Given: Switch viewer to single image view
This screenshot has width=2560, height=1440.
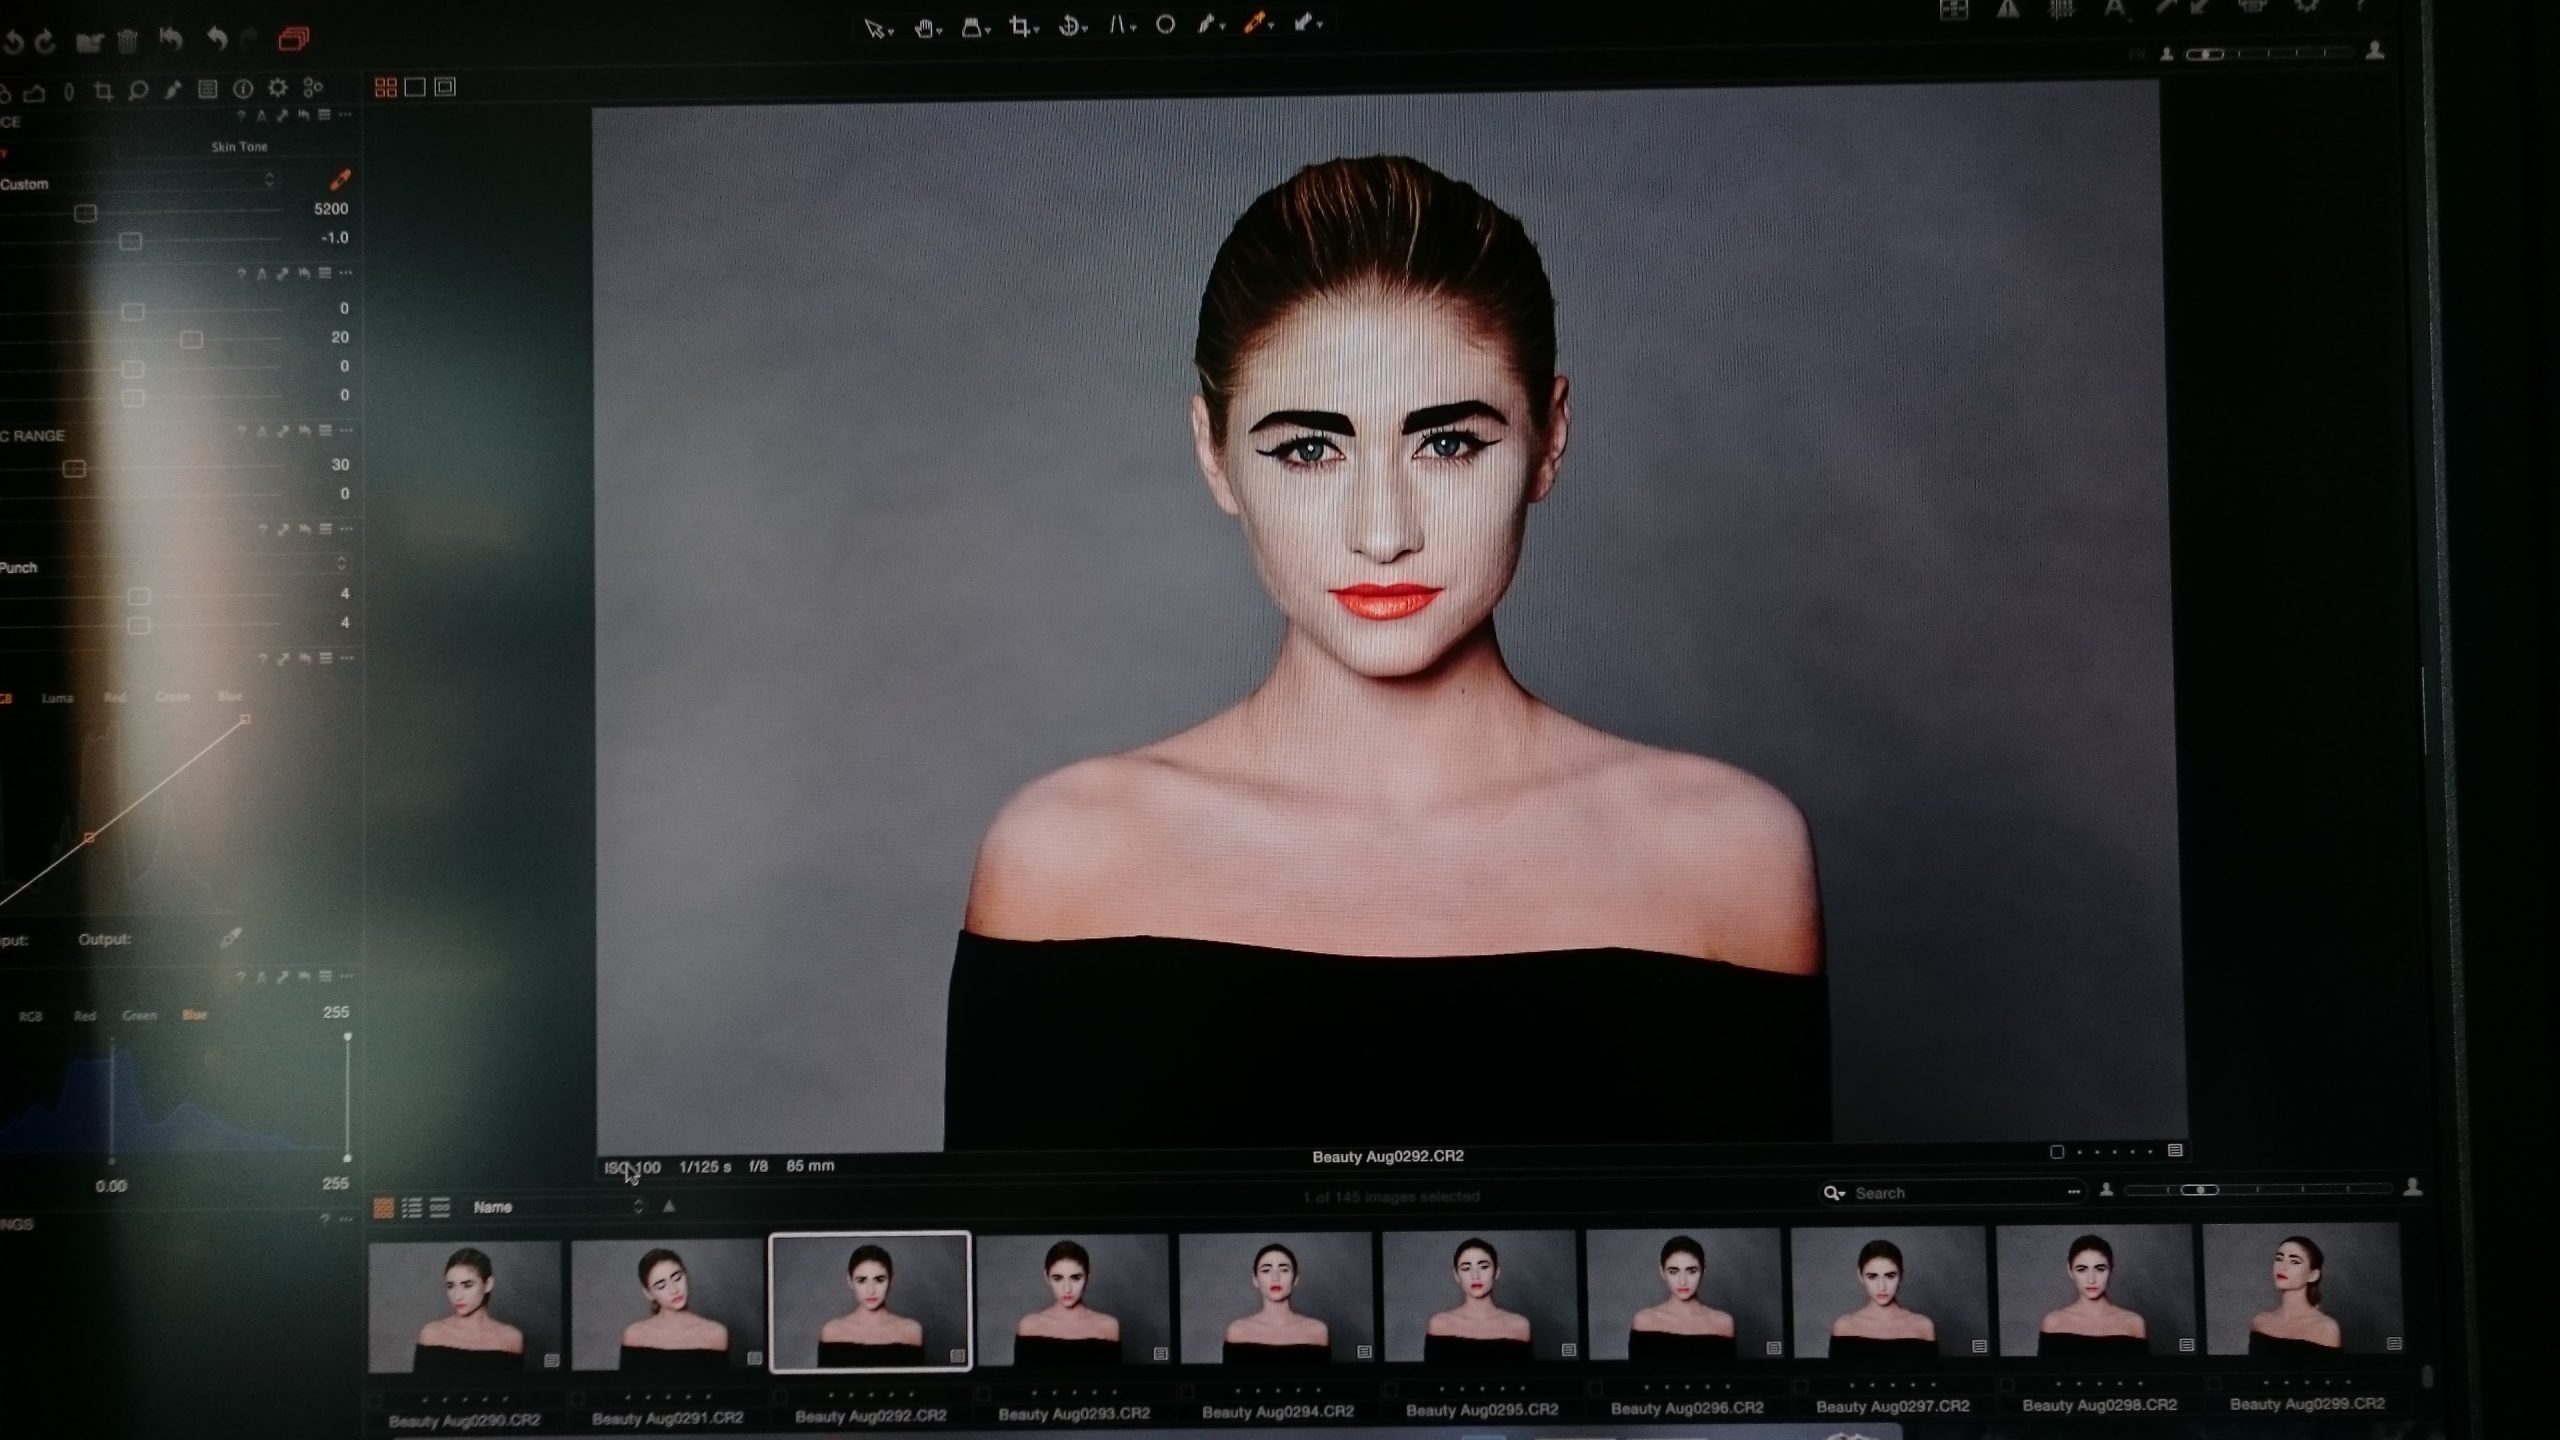Looking at the screenshot, I should pos(415,88).
